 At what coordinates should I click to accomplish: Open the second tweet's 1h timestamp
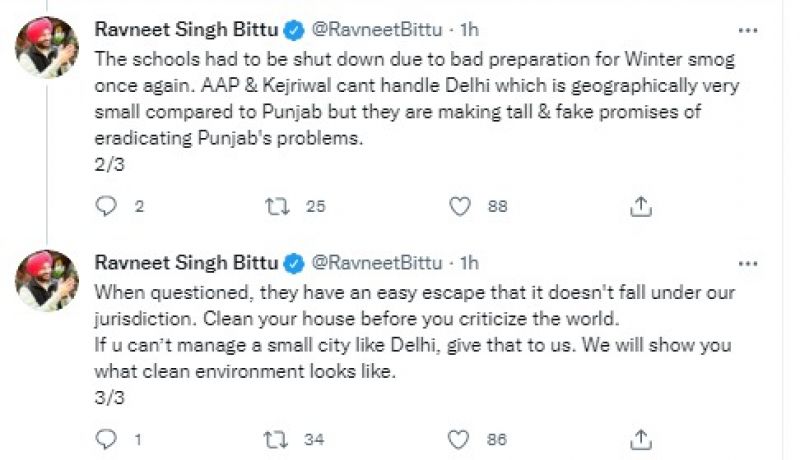[468, 262]
